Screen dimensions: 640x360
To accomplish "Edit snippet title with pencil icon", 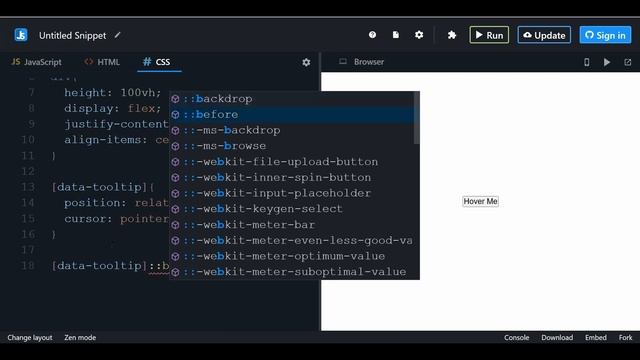I will click(118, 35).
